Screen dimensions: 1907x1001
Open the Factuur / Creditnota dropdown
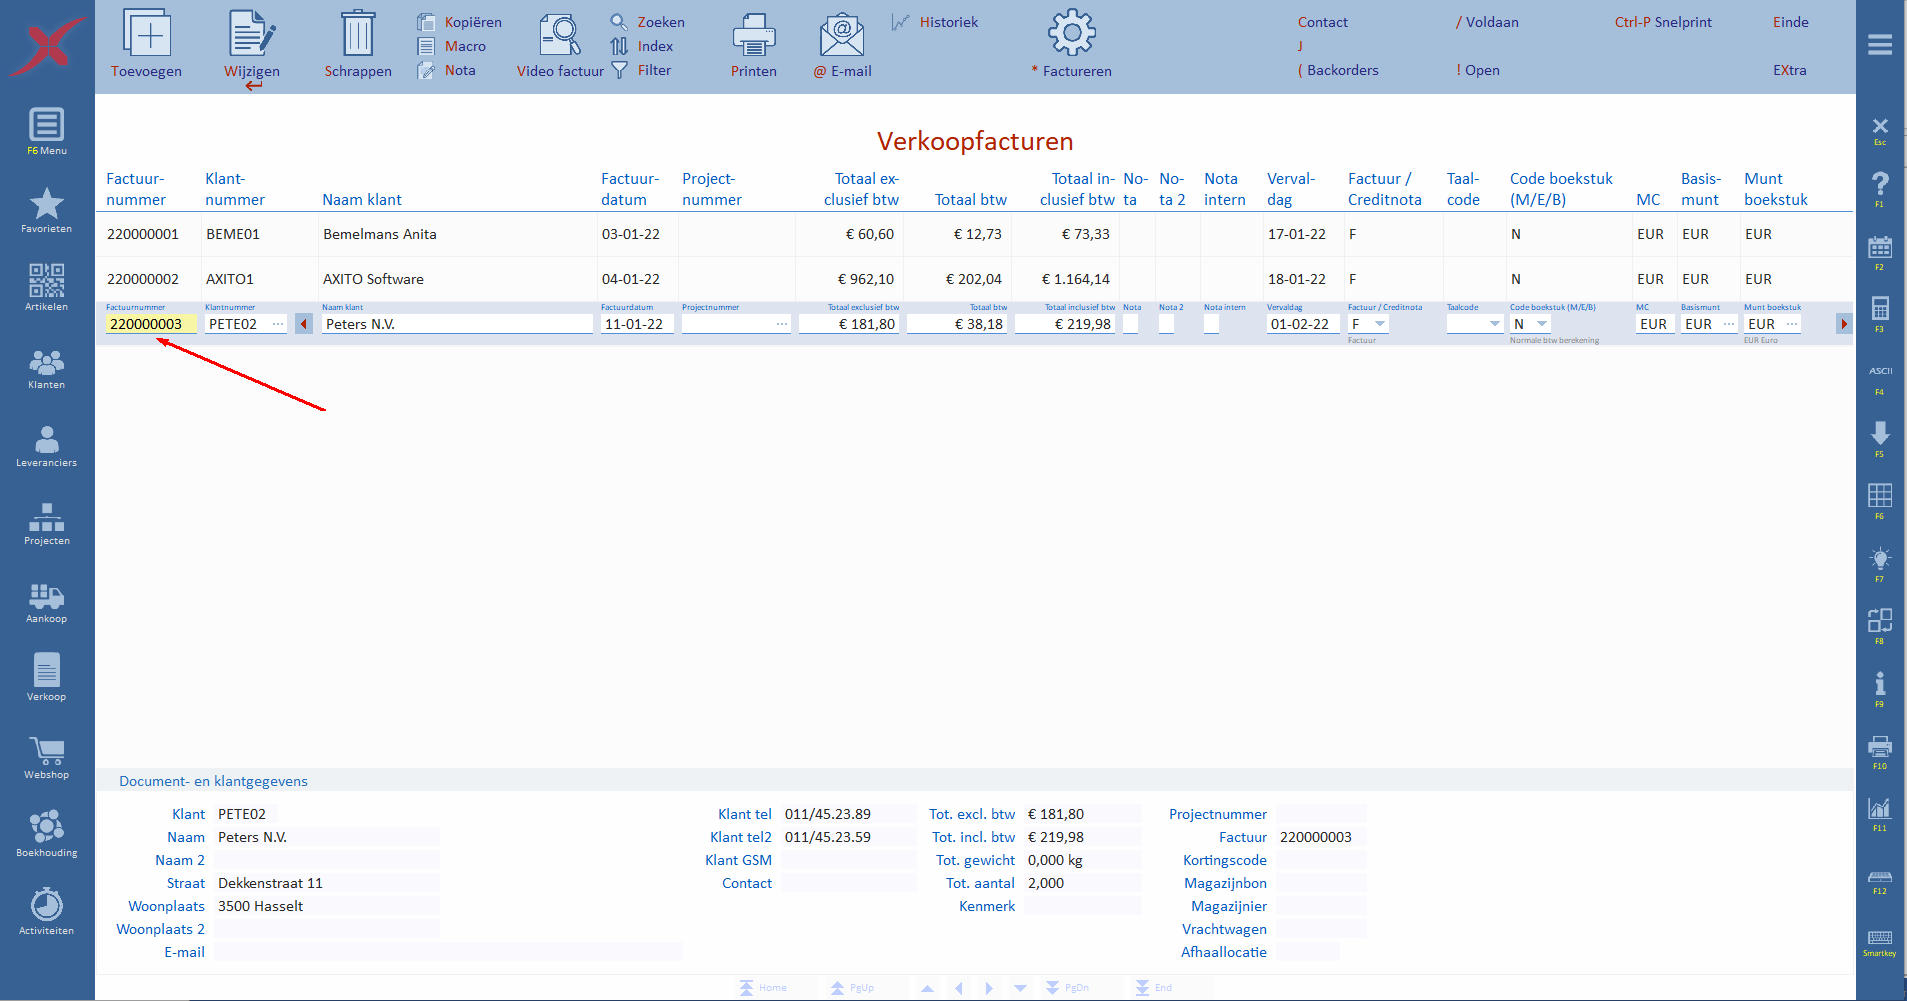point(1380,324)
